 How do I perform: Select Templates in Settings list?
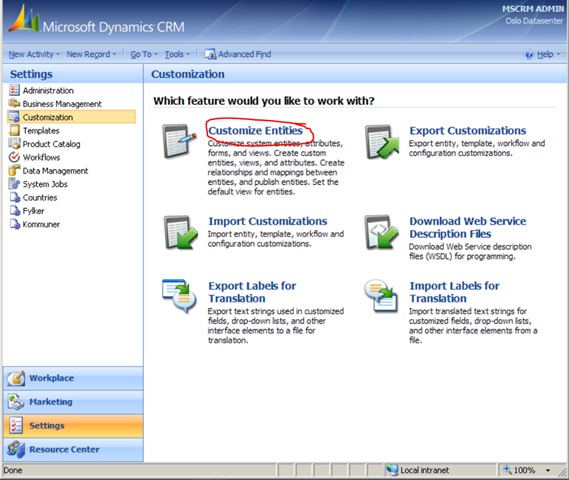(x=41, y=131)
